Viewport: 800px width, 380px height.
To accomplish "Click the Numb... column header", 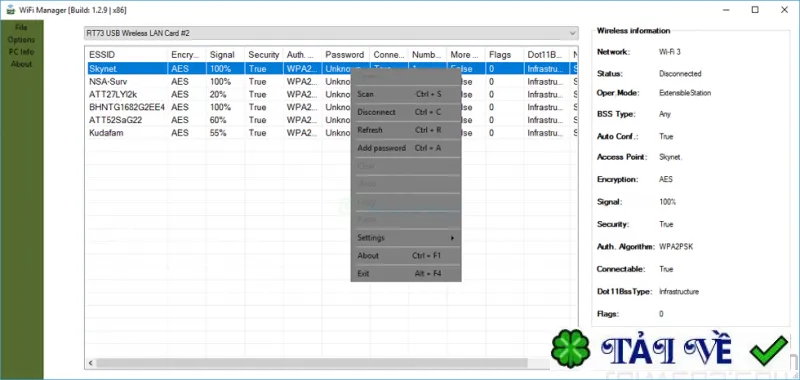I will click(428, 55).
